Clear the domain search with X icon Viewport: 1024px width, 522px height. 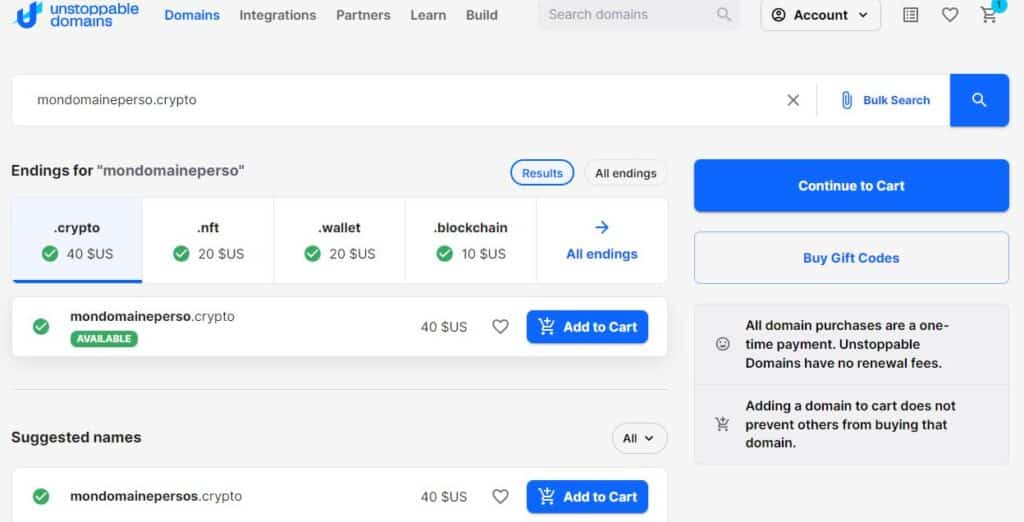click(x=793, y=100)
